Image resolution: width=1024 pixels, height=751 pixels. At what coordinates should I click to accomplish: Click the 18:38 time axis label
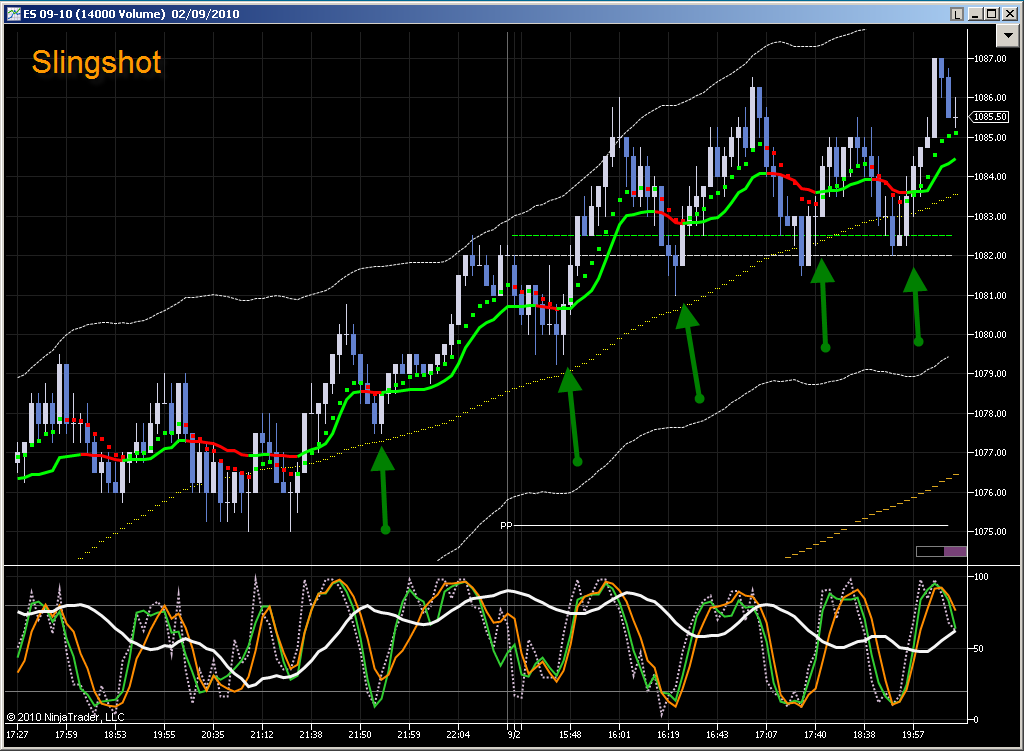click(864, 735)
